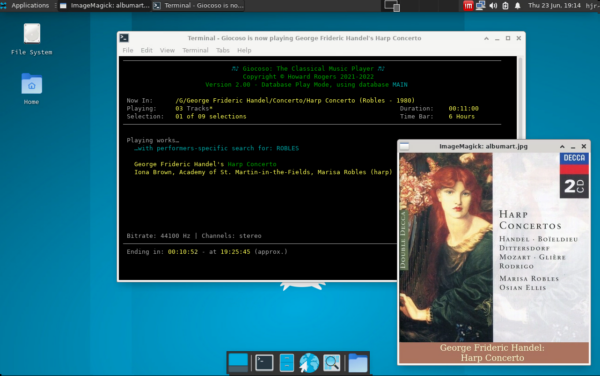Click the '19:25:45' end time
The width and height of the screenshot is (600, 376).
235,252
